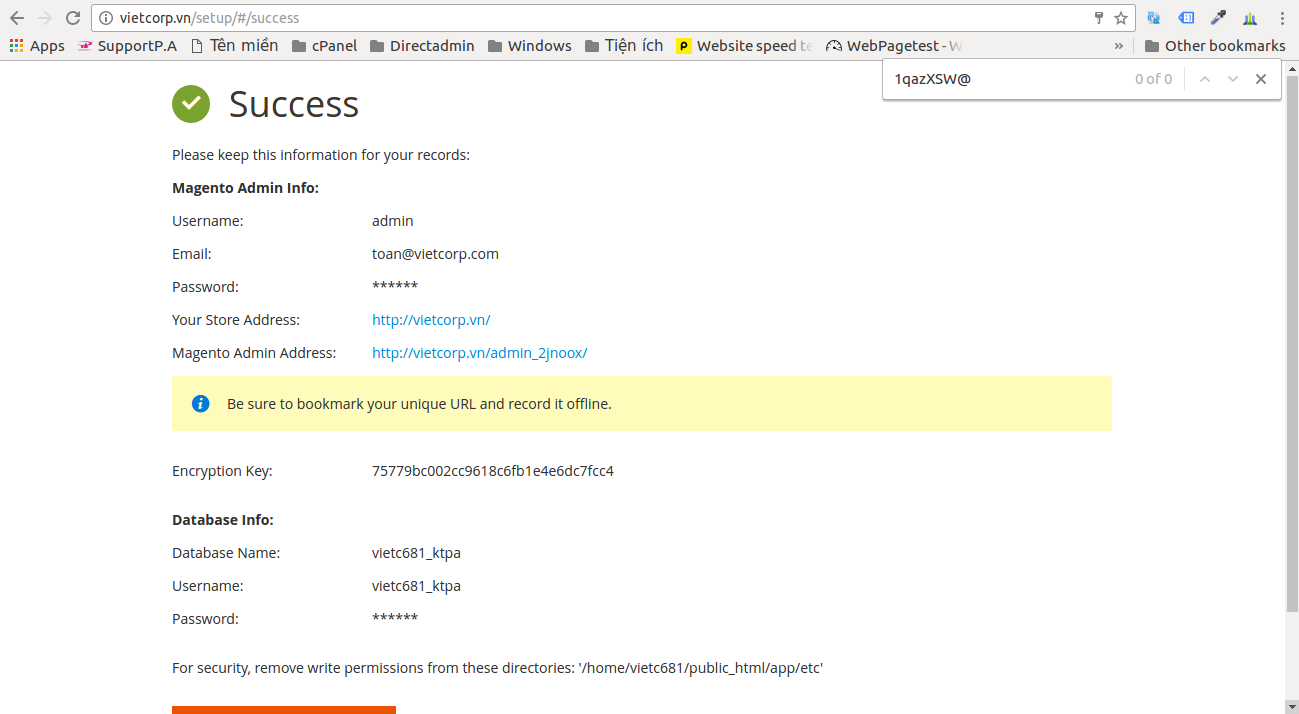Click the Magento Admin Info heading
This screenshot has width=1299, height=714.
coord(245,188)
